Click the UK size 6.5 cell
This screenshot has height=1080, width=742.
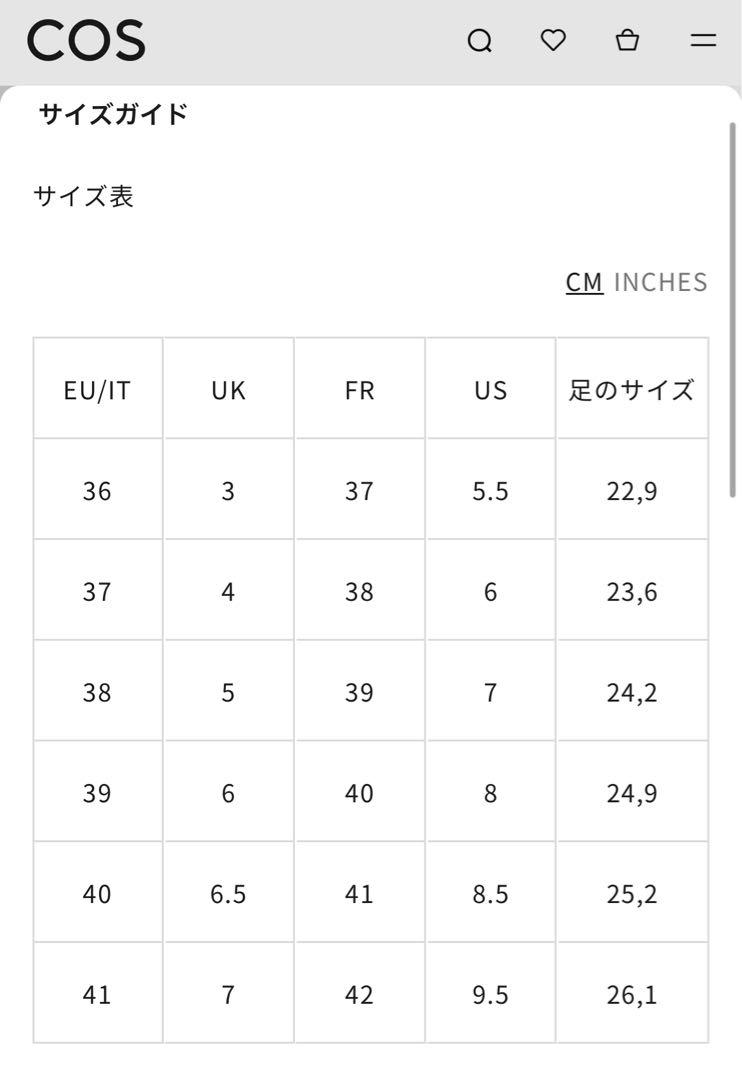click(228, 893)
